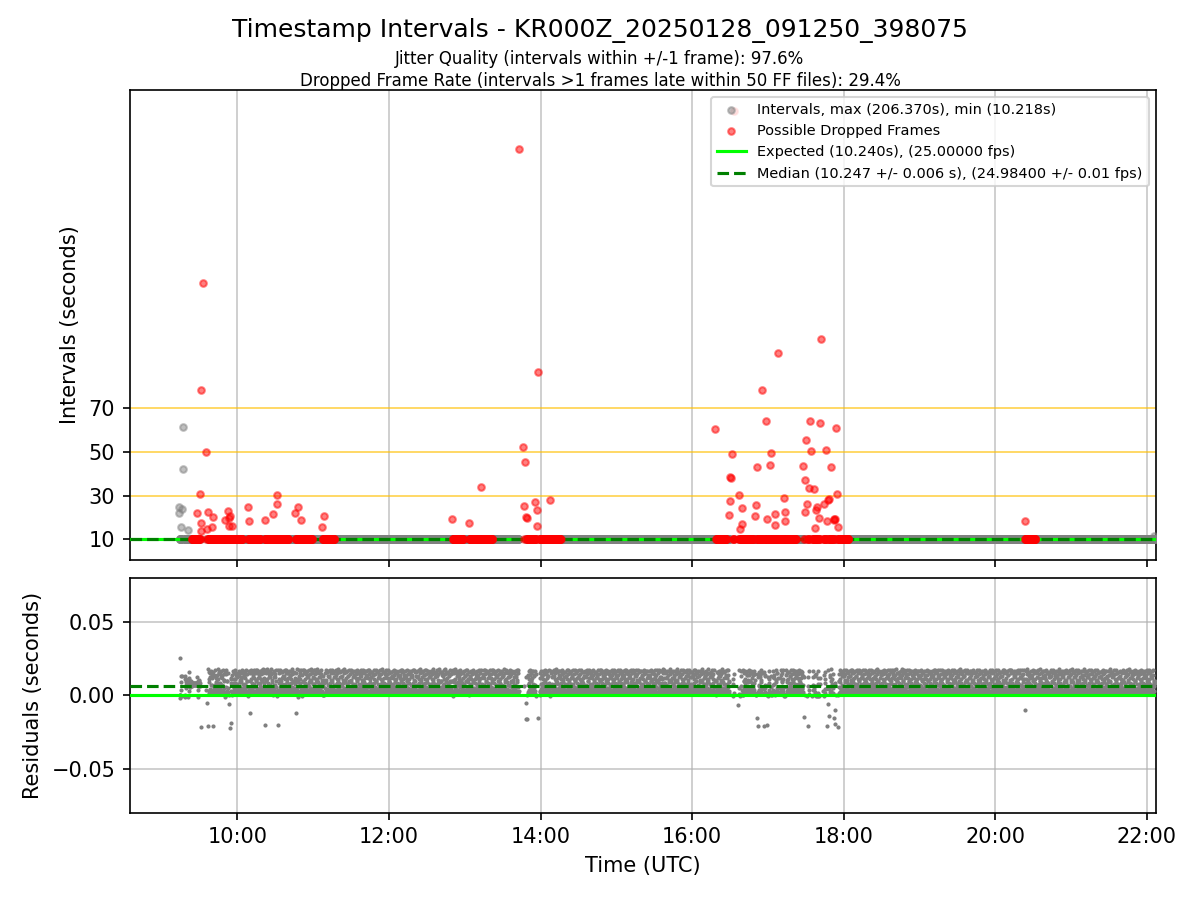This screenshot has height=900, width=1200.
Task: Click the 10:00 time tick label
Action: [x=237, y=836]
